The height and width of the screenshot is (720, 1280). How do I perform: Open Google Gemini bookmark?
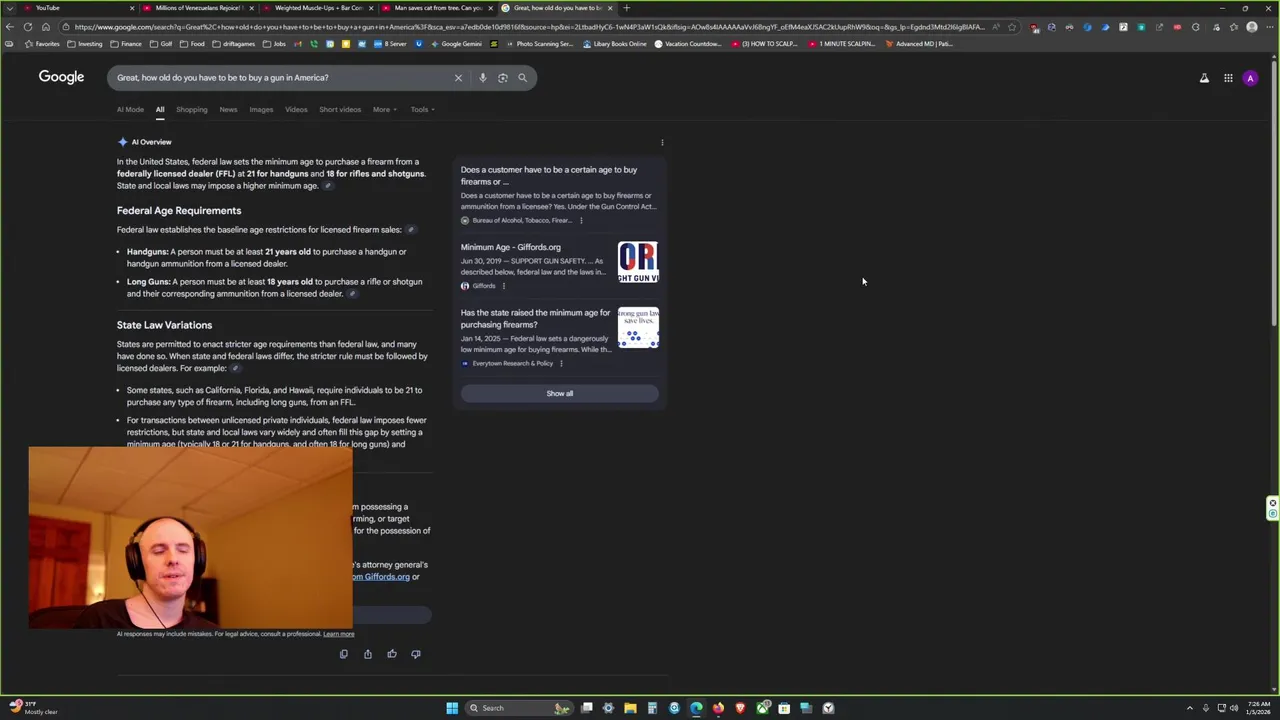coord(456,44)
